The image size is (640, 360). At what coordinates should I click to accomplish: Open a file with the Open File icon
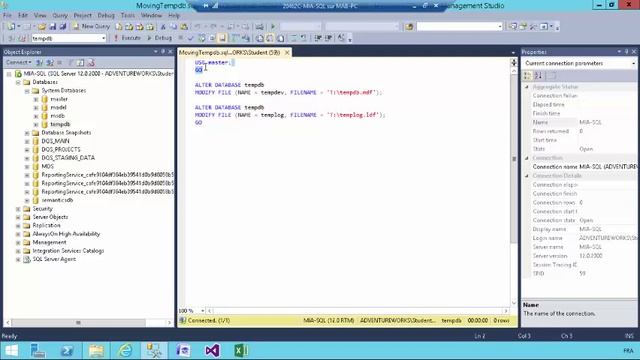pyautogui.click(x=42, y=27)
